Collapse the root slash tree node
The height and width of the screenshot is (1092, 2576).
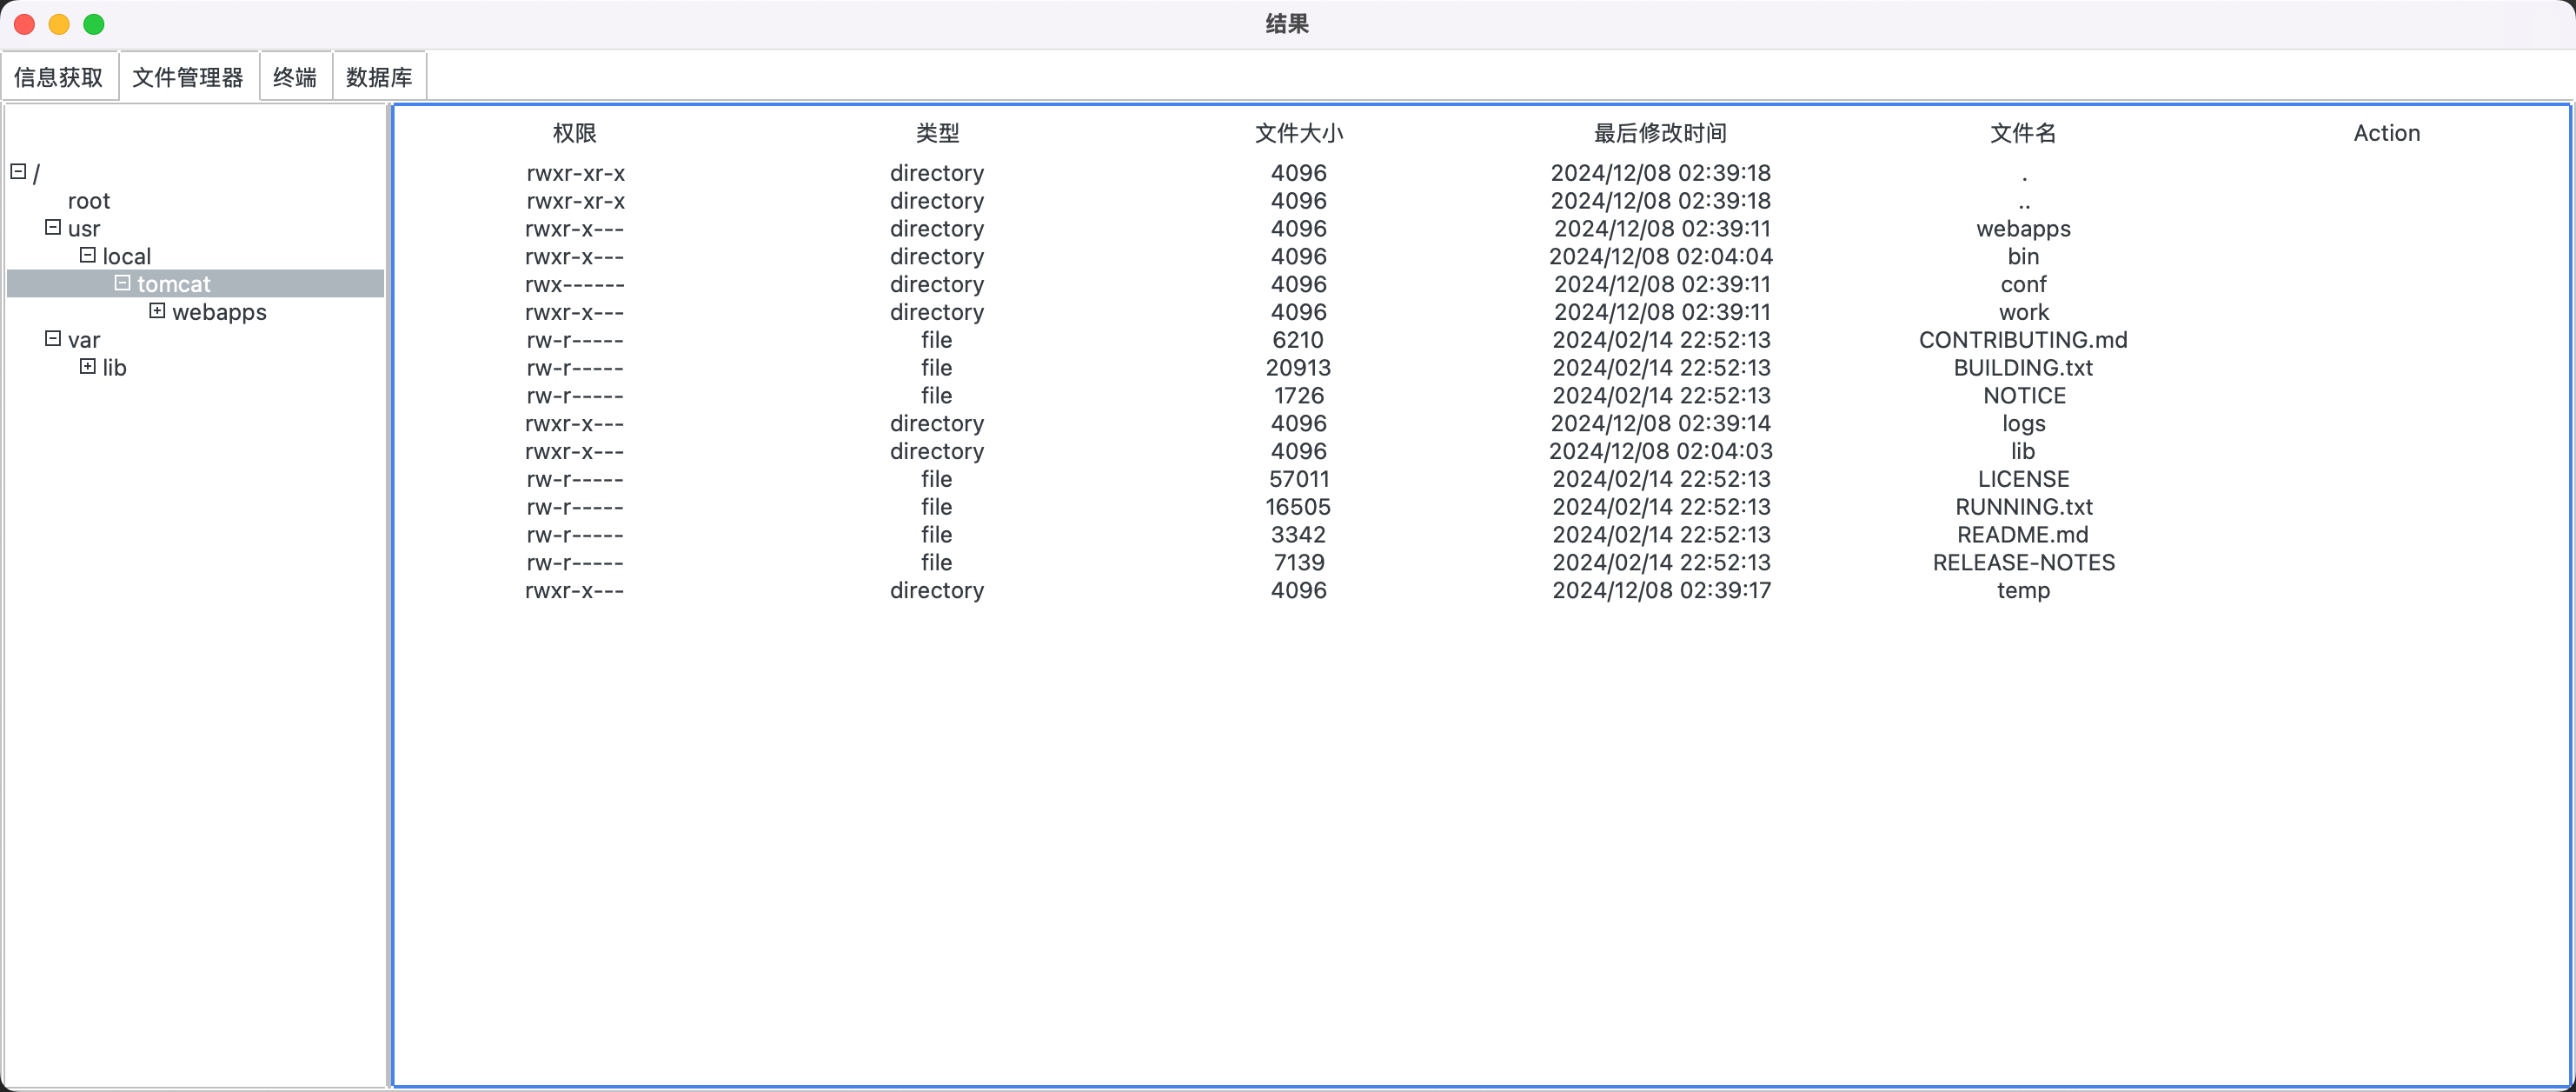point(18,171)
